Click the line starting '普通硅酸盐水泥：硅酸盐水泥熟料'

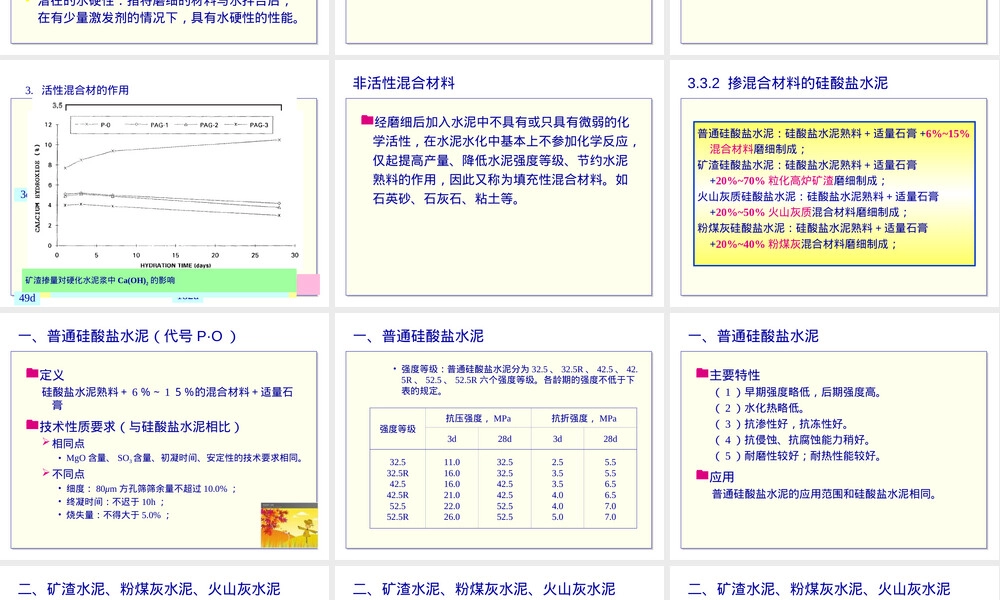(833, 133)
